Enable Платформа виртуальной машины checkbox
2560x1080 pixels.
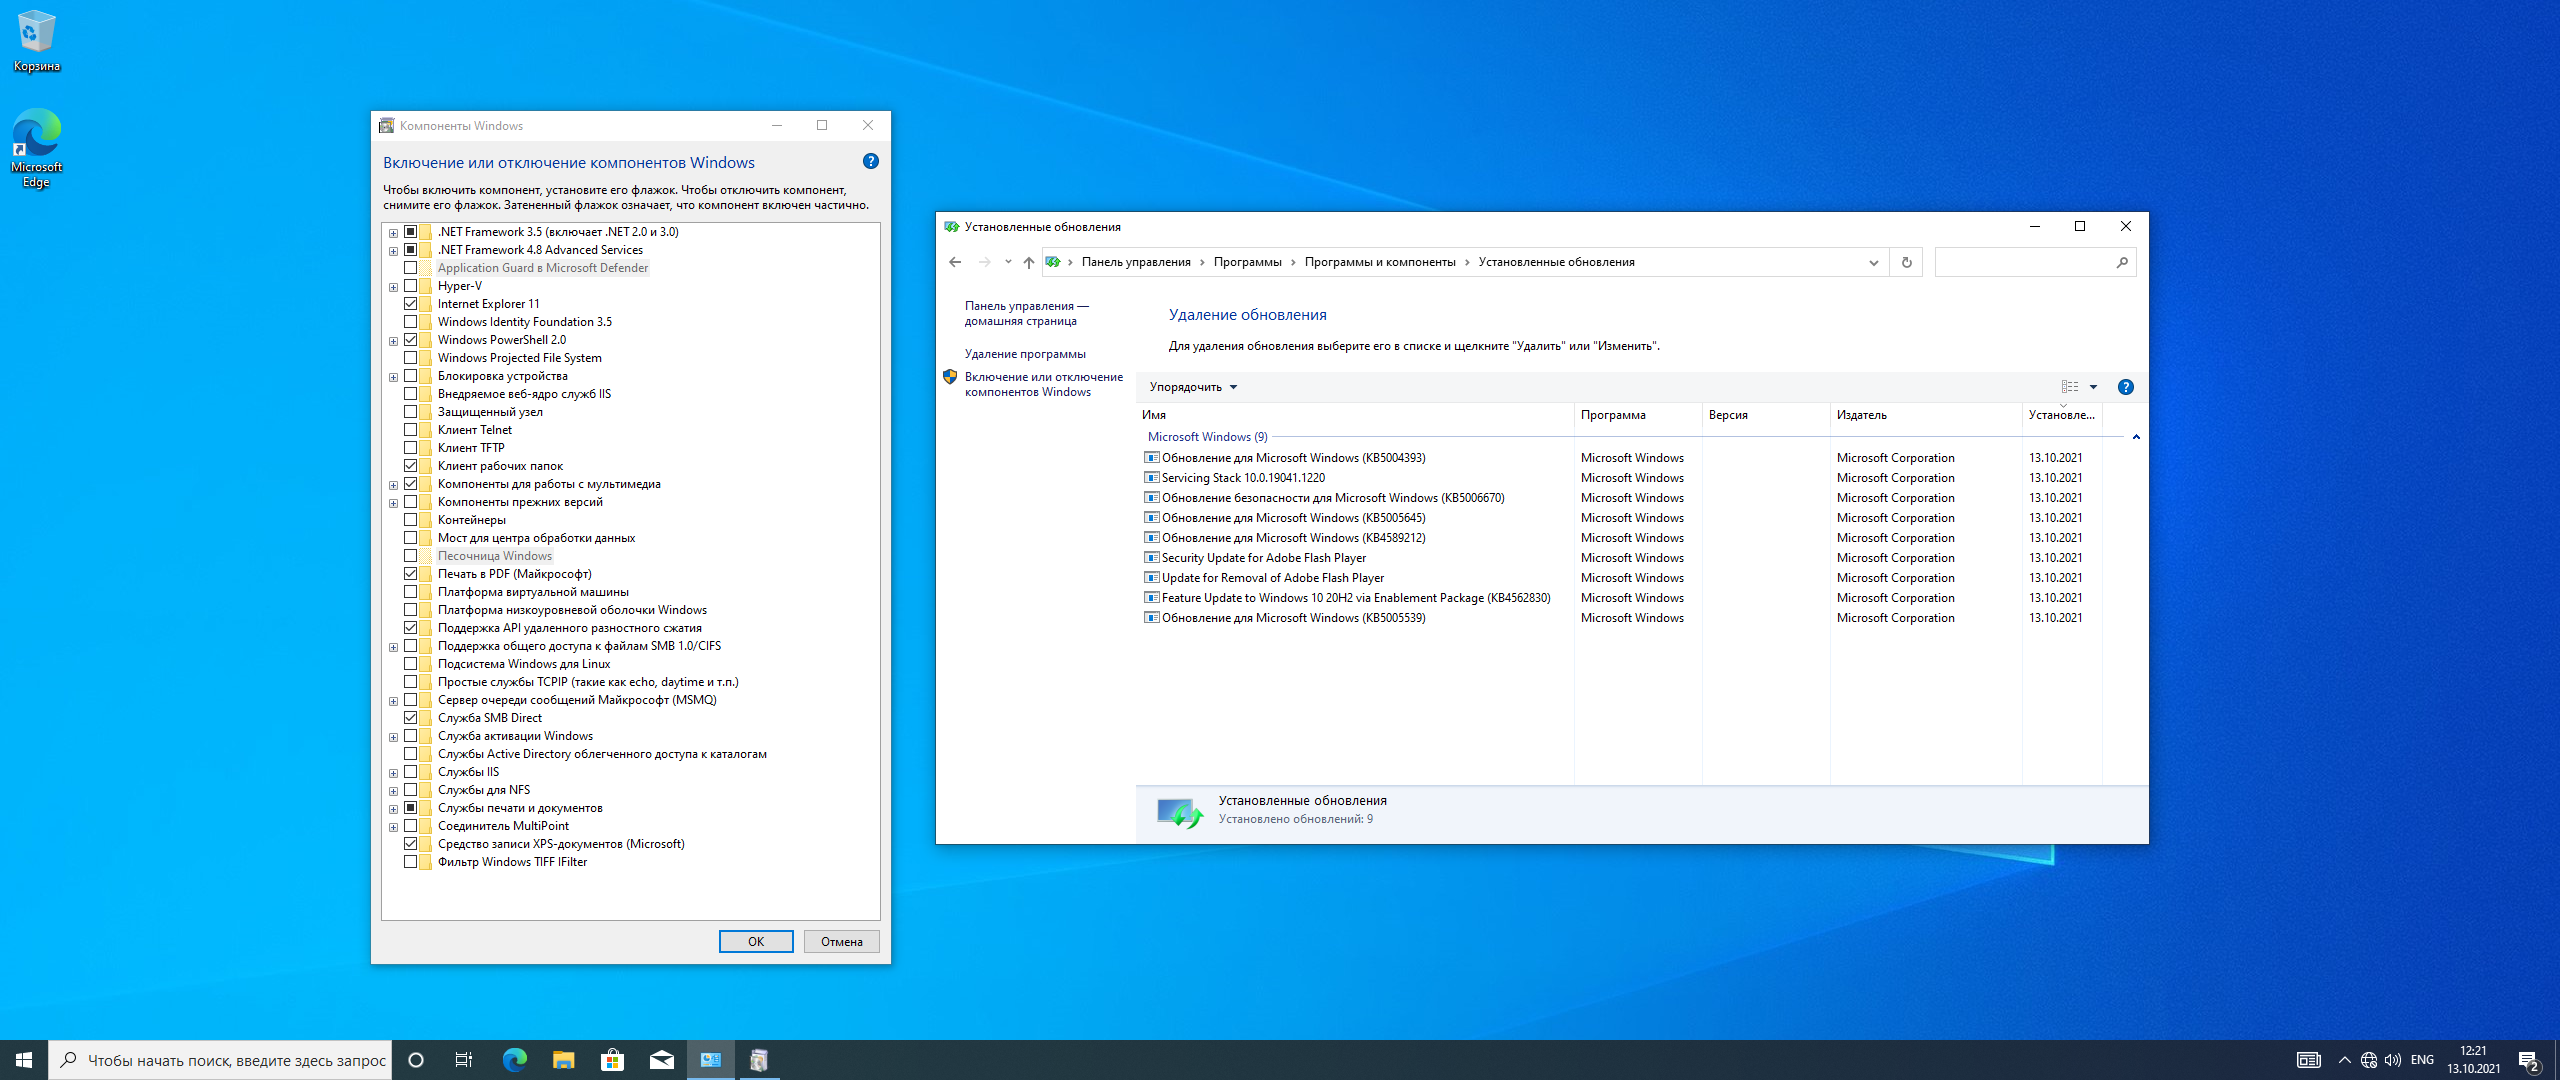coord(410,591)
